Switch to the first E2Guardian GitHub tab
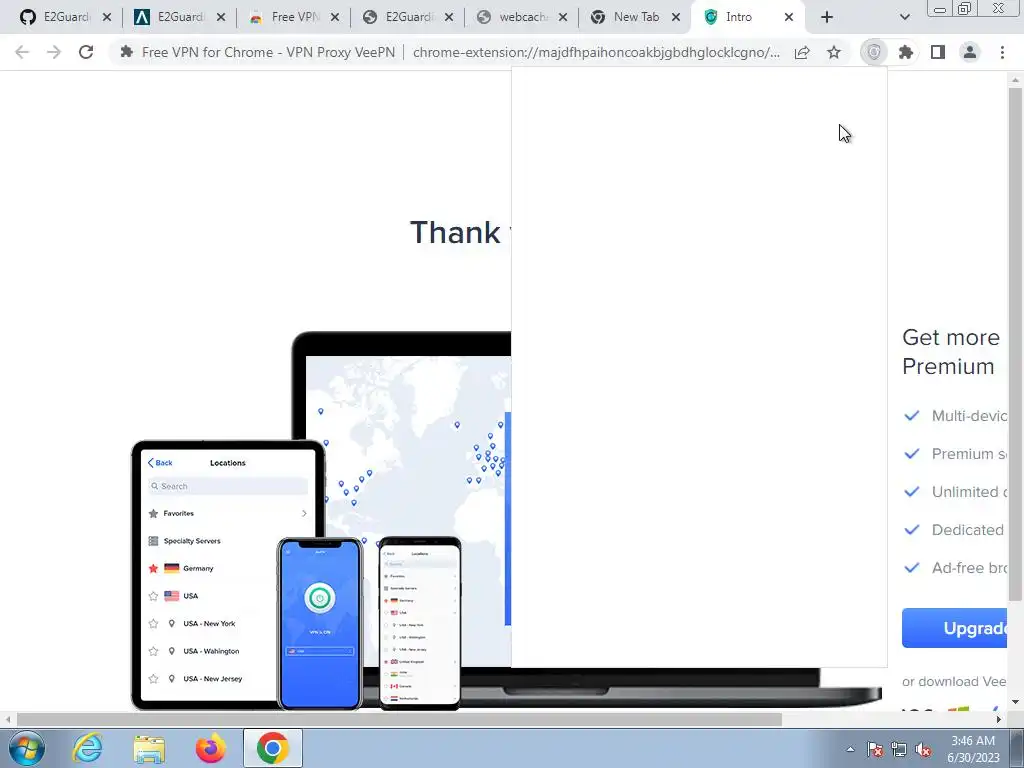The width and height of the screenshot is (1024, 768). point(56,17)
